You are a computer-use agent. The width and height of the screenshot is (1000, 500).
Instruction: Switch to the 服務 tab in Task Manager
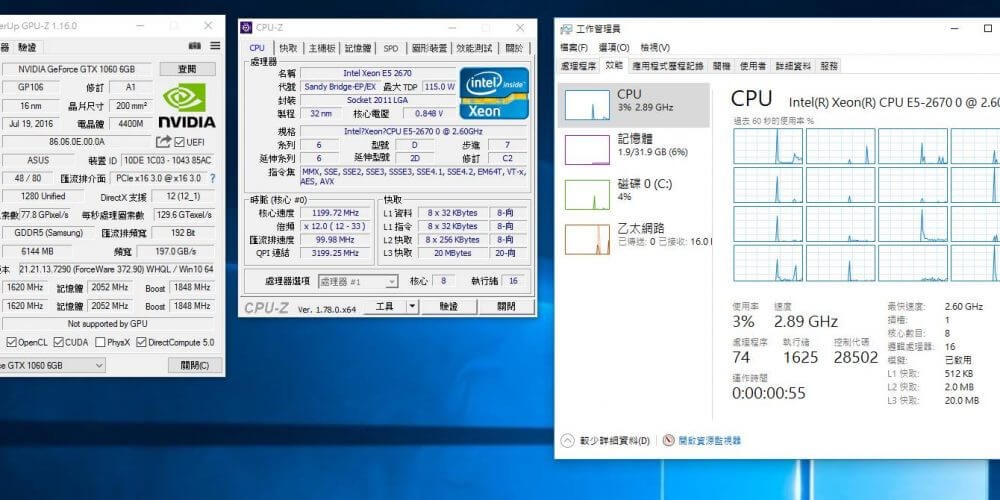(828, 66)
